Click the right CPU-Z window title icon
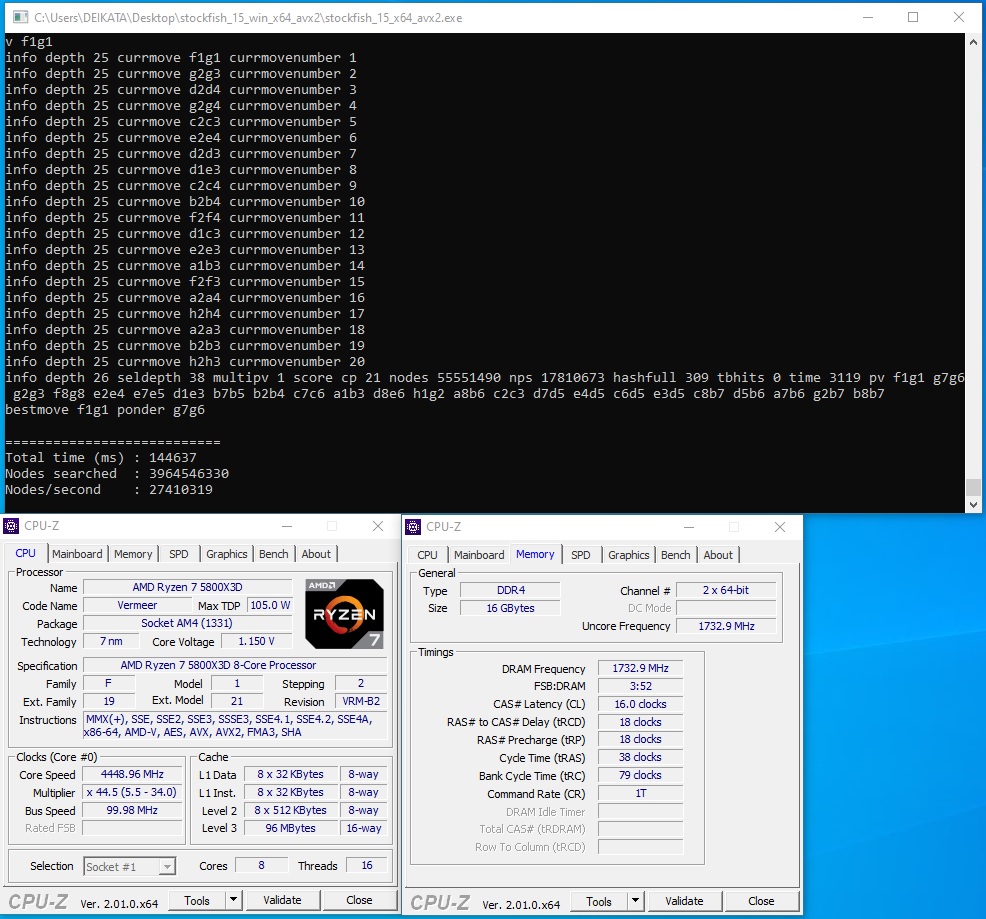 click(x=413, y=527)
